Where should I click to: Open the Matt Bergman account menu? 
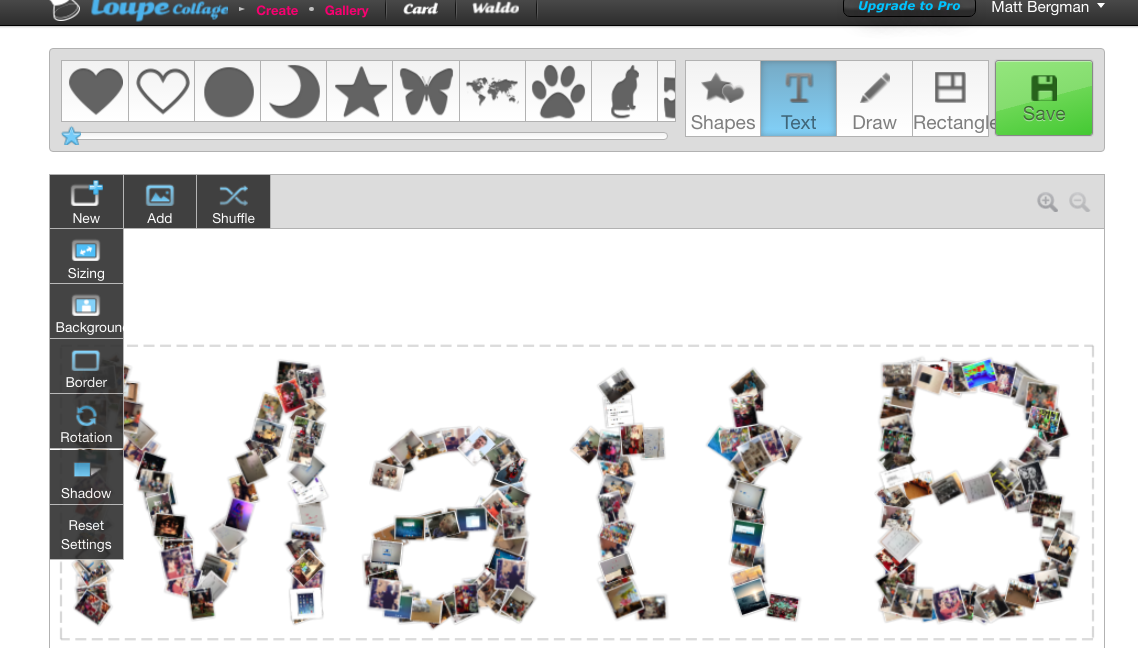1047,8
